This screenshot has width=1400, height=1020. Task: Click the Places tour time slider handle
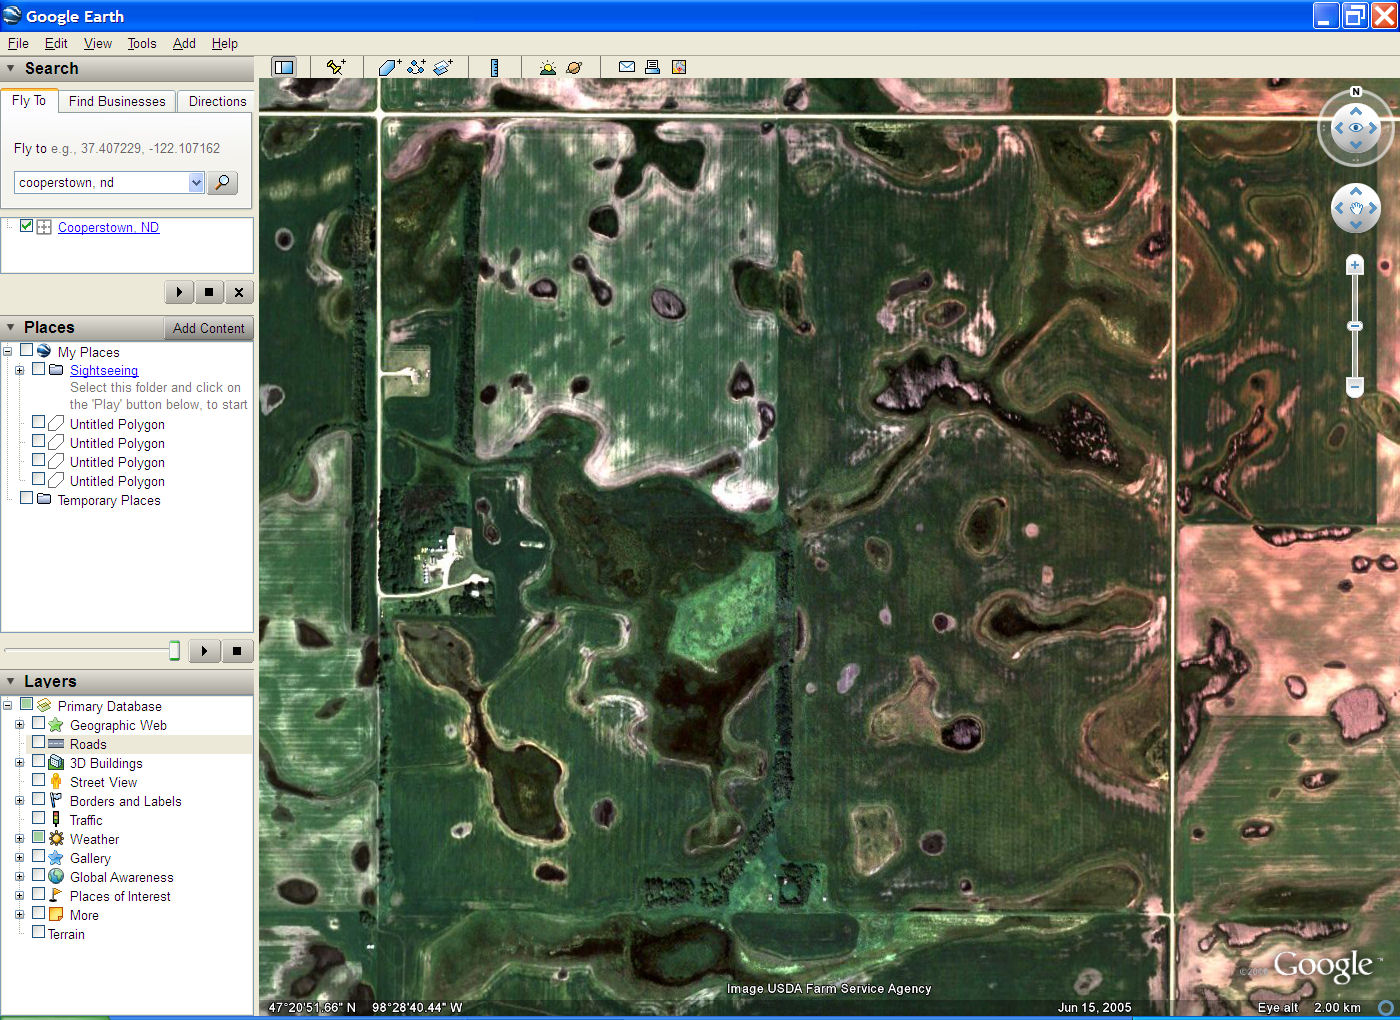click(174, 651)
